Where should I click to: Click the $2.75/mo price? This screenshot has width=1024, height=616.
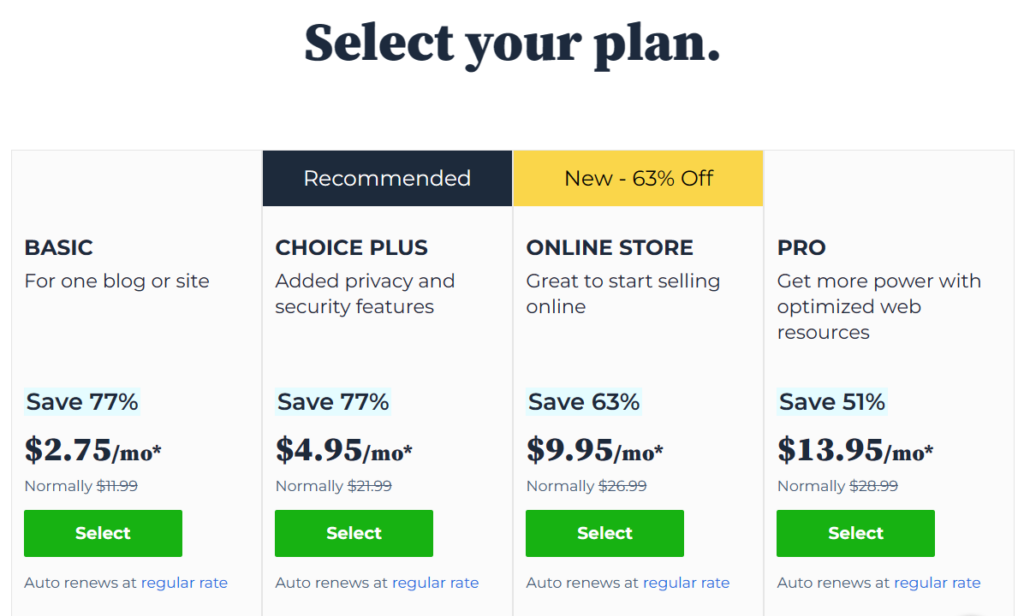tap(93, 451)
